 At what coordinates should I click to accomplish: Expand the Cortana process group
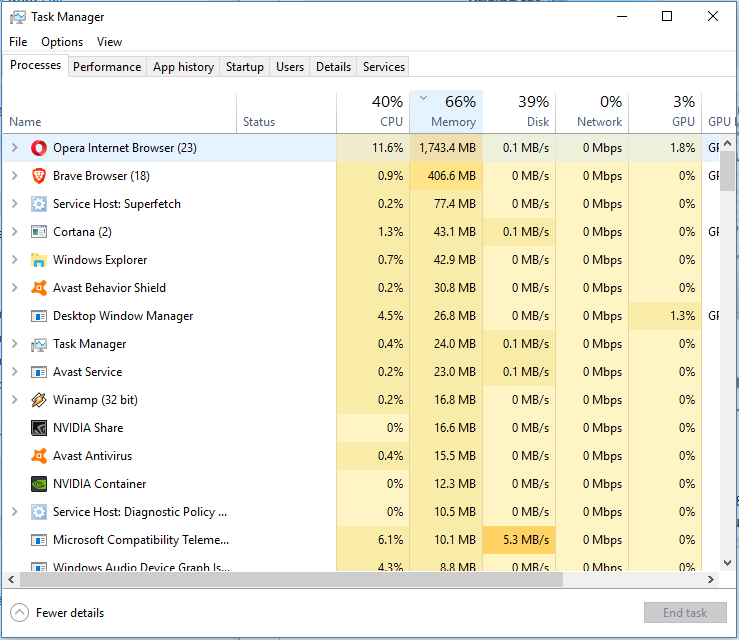15,232
